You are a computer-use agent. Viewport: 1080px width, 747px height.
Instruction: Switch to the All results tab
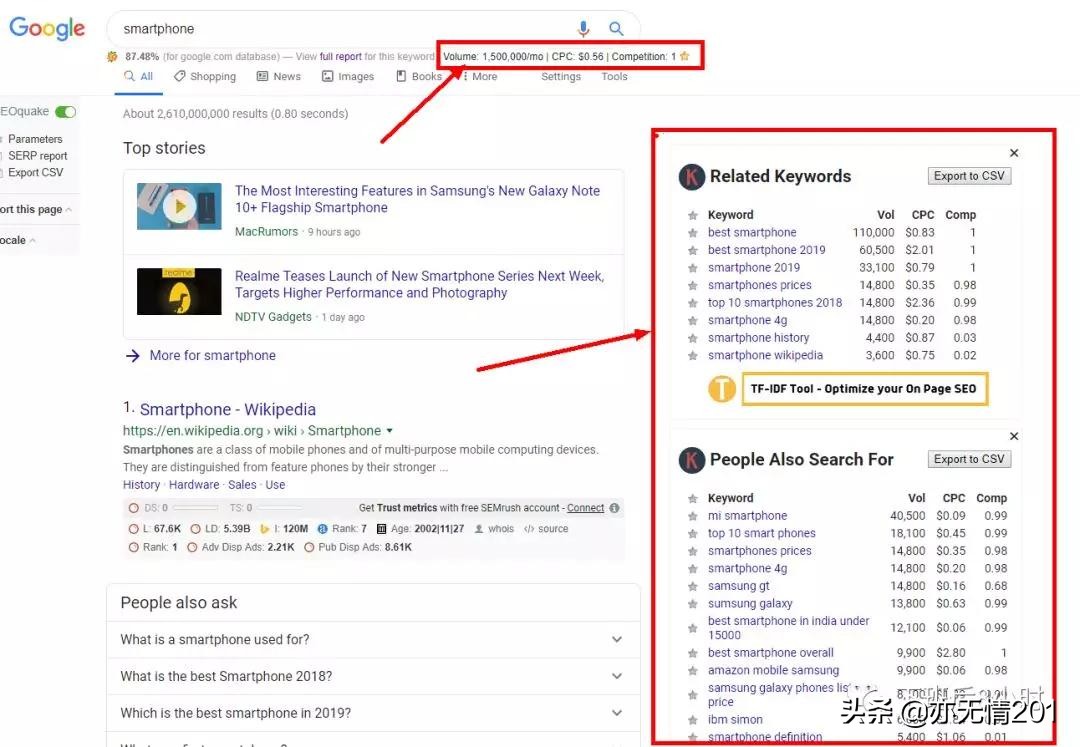[x=138, y=76]
